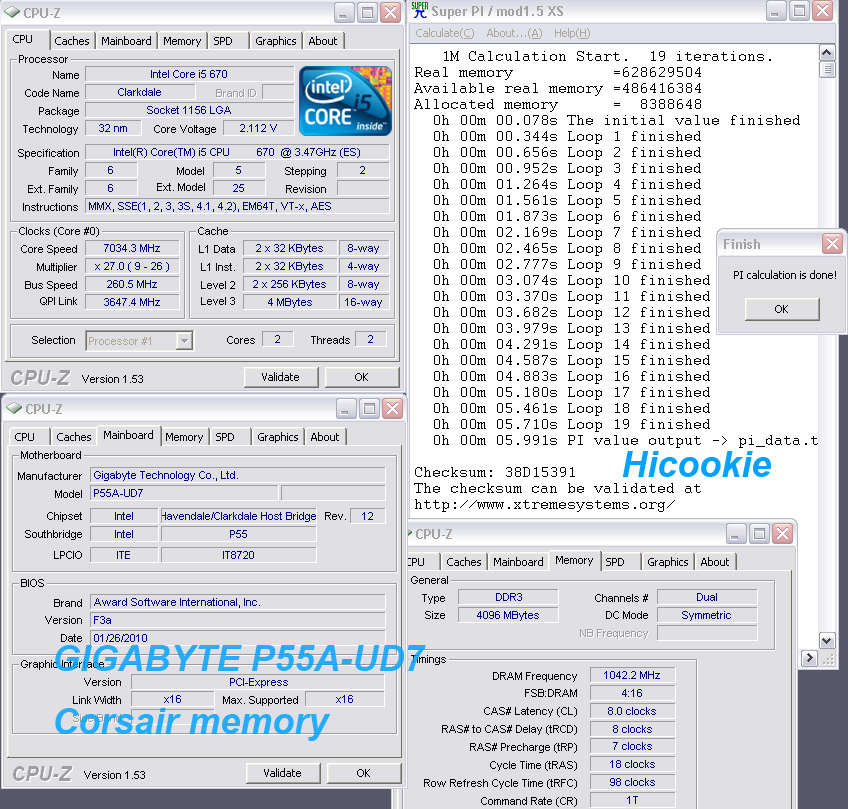The height and width of the screenshot is (809, 848).
Task: Click the Super PI vertical scrollbar thumb
Action: coord(827,69)
